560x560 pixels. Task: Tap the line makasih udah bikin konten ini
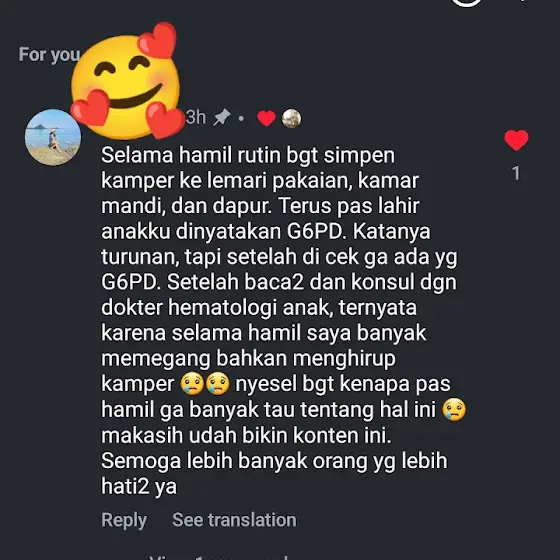[246, 435]
